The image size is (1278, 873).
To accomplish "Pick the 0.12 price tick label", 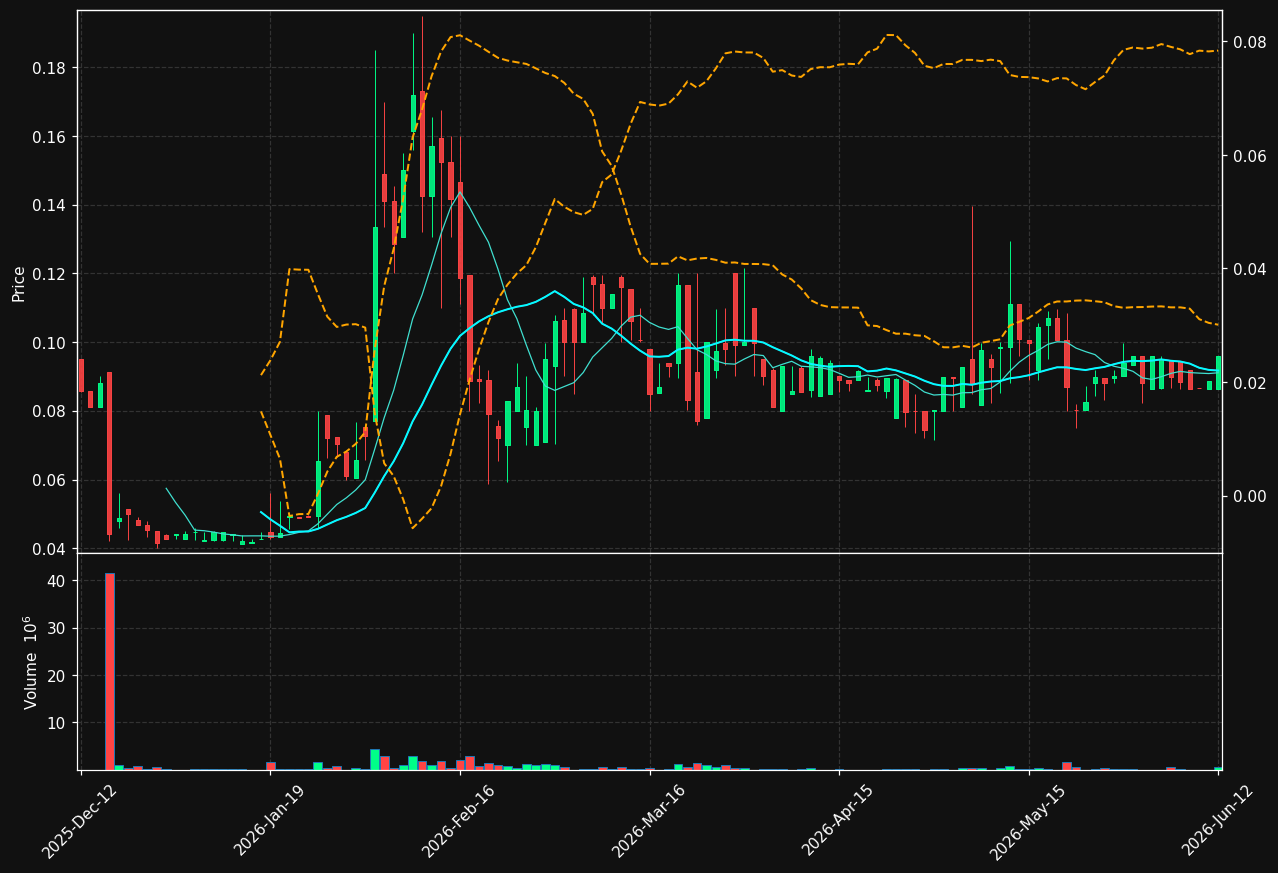I will 50,274.
